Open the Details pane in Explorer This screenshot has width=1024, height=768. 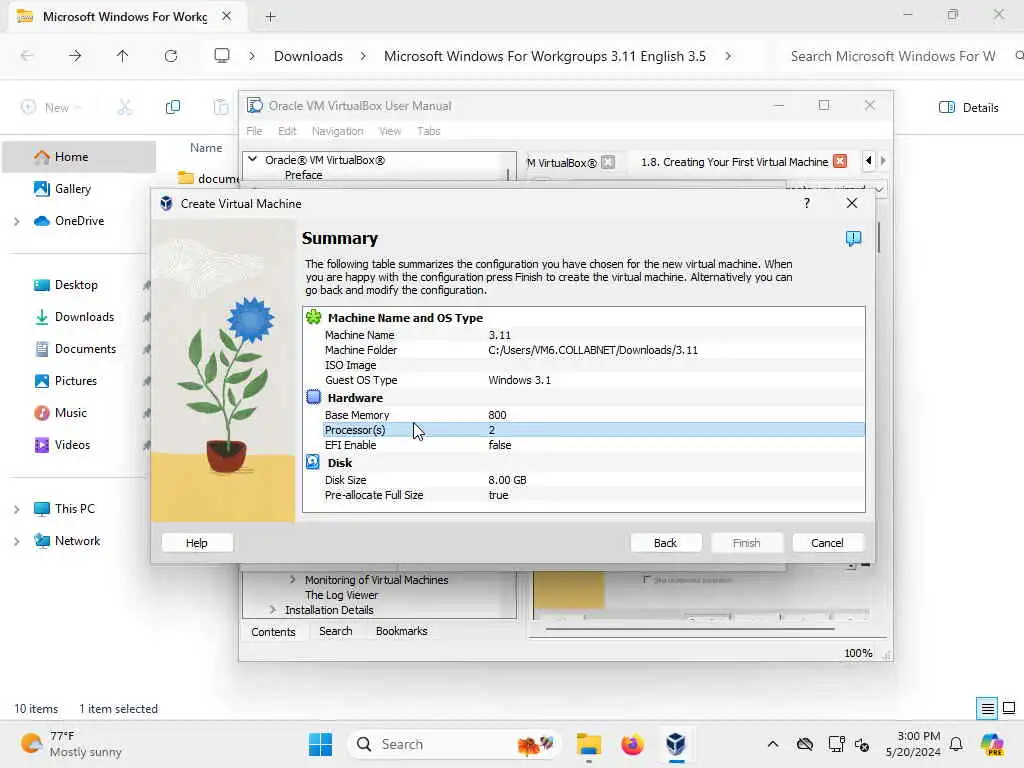point(968,107)
